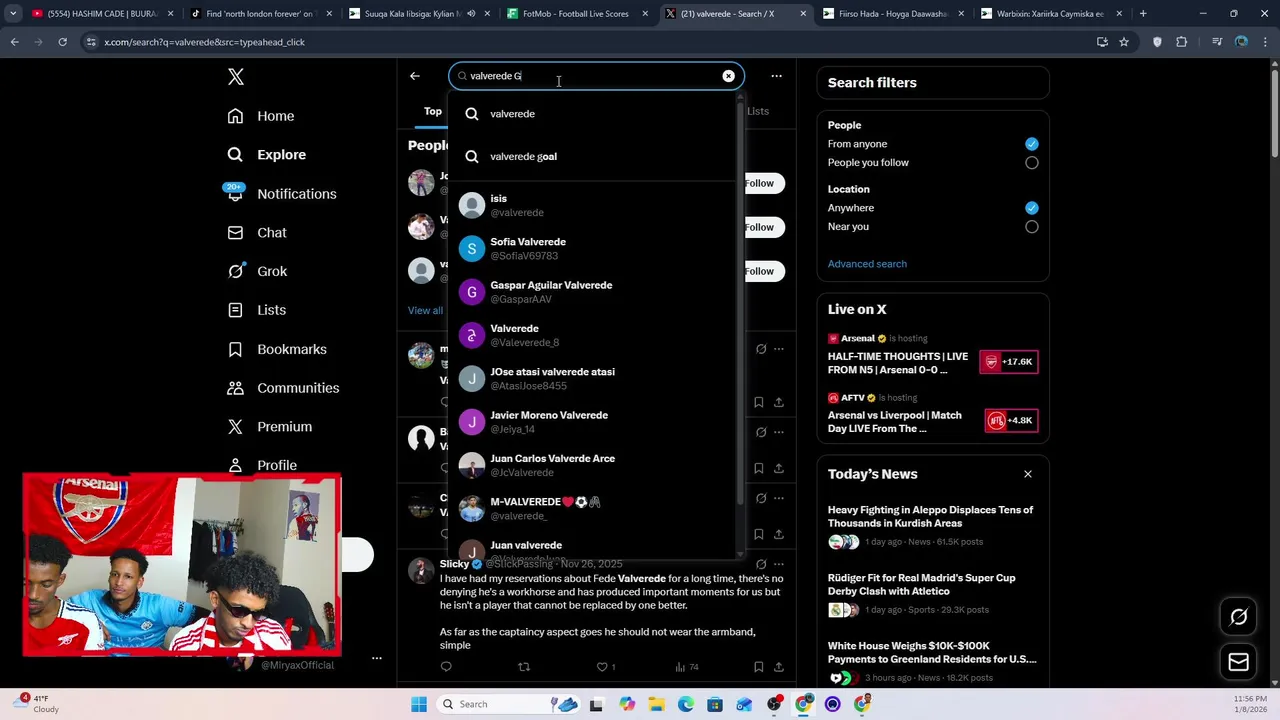The image size is (1280, 720).
Task: Go to Home in the X sidebar
Action: pyautogui.click(x=261, y=116)
